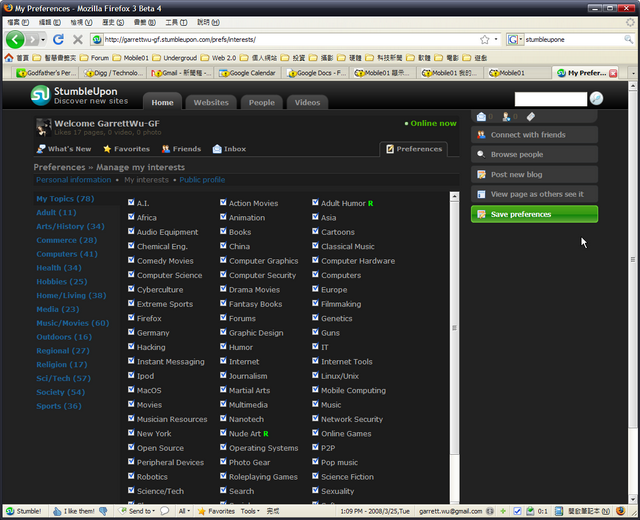Click the Firefox green back arrow
The height and width of the screenshot is (520, 640).
15,40
